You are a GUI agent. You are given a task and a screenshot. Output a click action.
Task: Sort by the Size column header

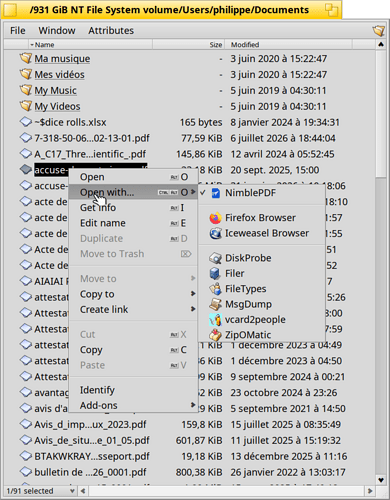(x=189, y=45)
